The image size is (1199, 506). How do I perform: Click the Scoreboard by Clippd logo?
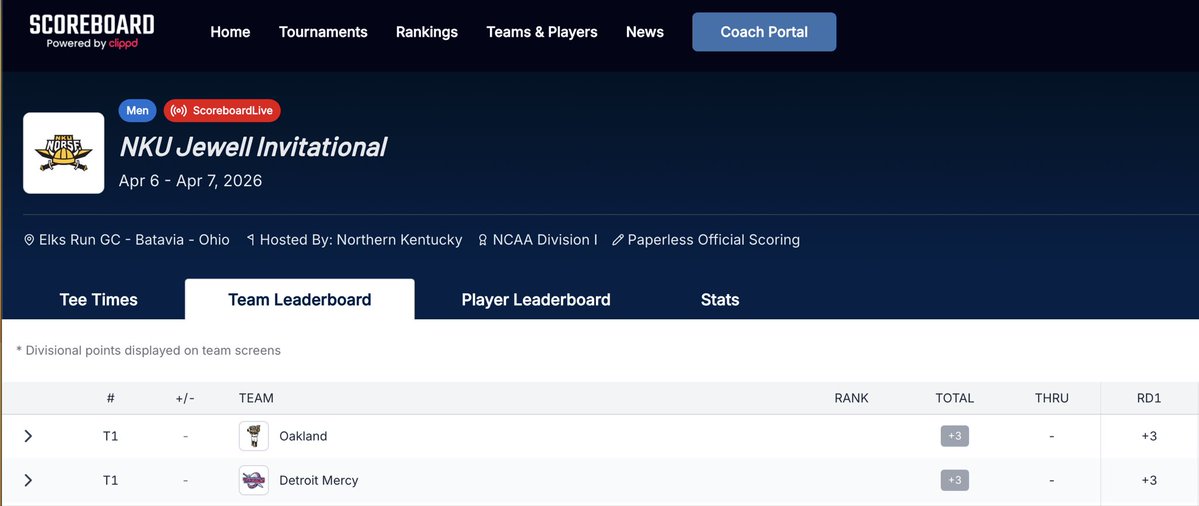[x=92, y=31]
